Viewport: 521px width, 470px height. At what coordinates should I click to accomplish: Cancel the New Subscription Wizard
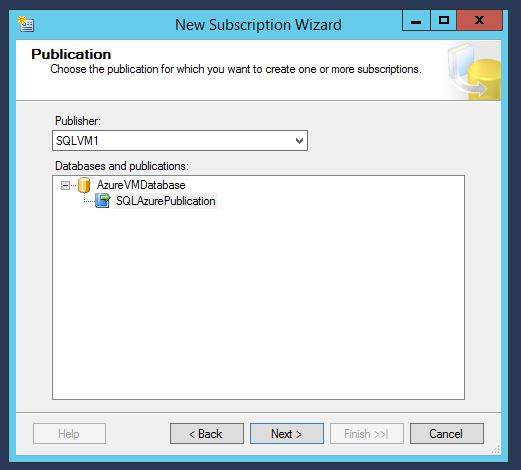[447, 434]
